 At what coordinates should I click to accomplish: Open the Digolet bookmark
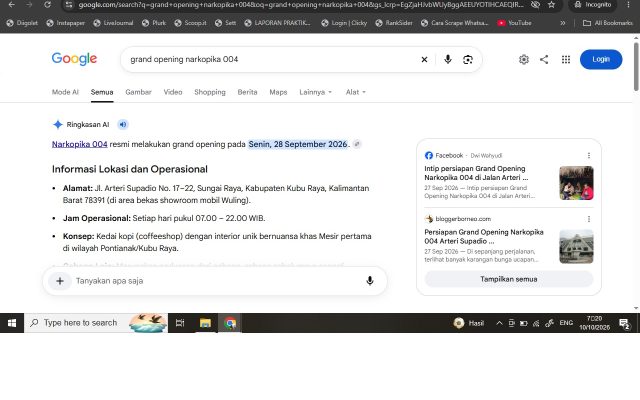[22, 23]
